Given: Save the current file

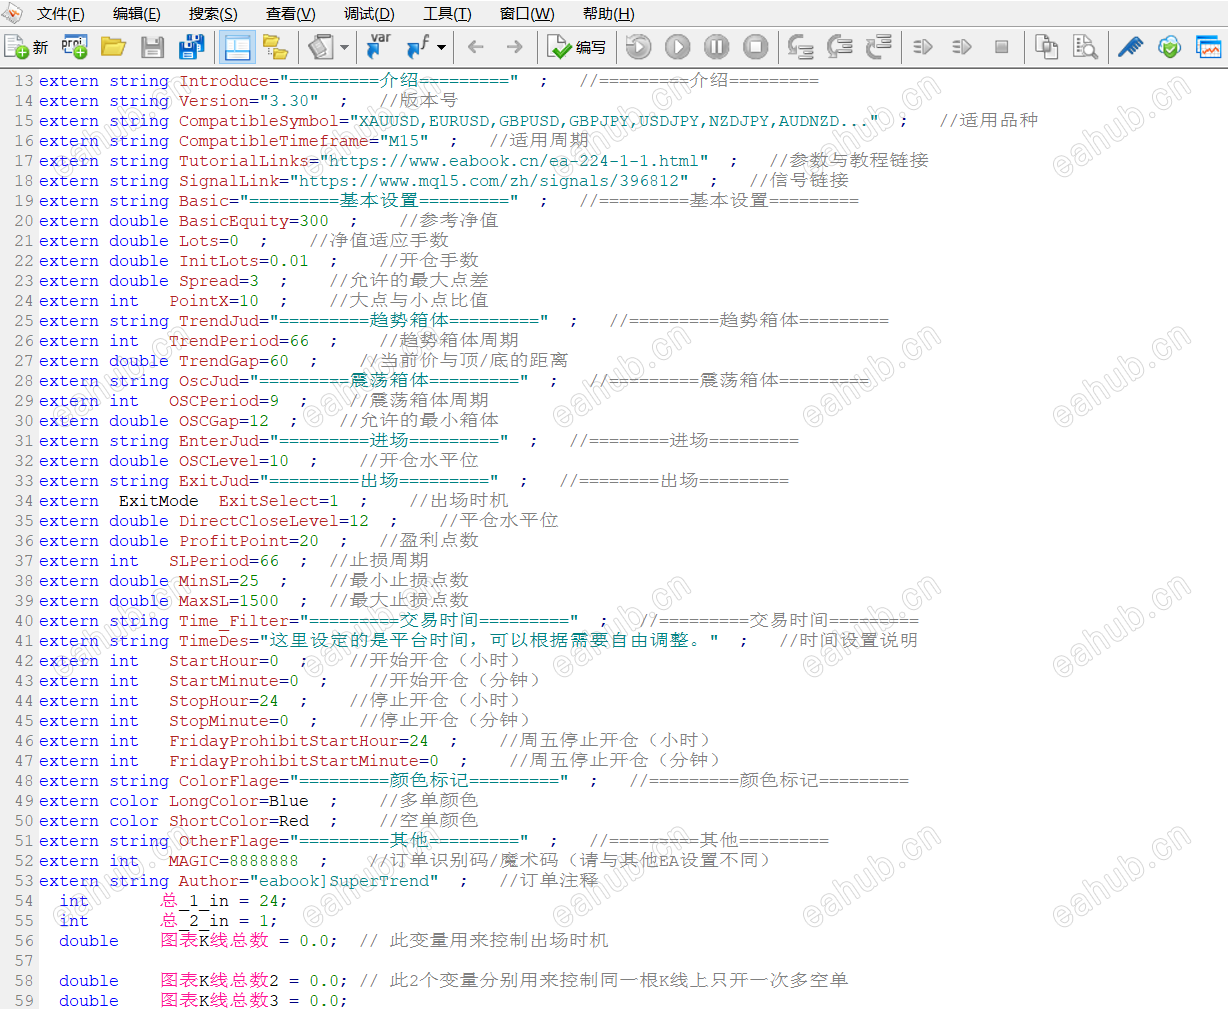Looking at the screenshot, I should point(152,47).
